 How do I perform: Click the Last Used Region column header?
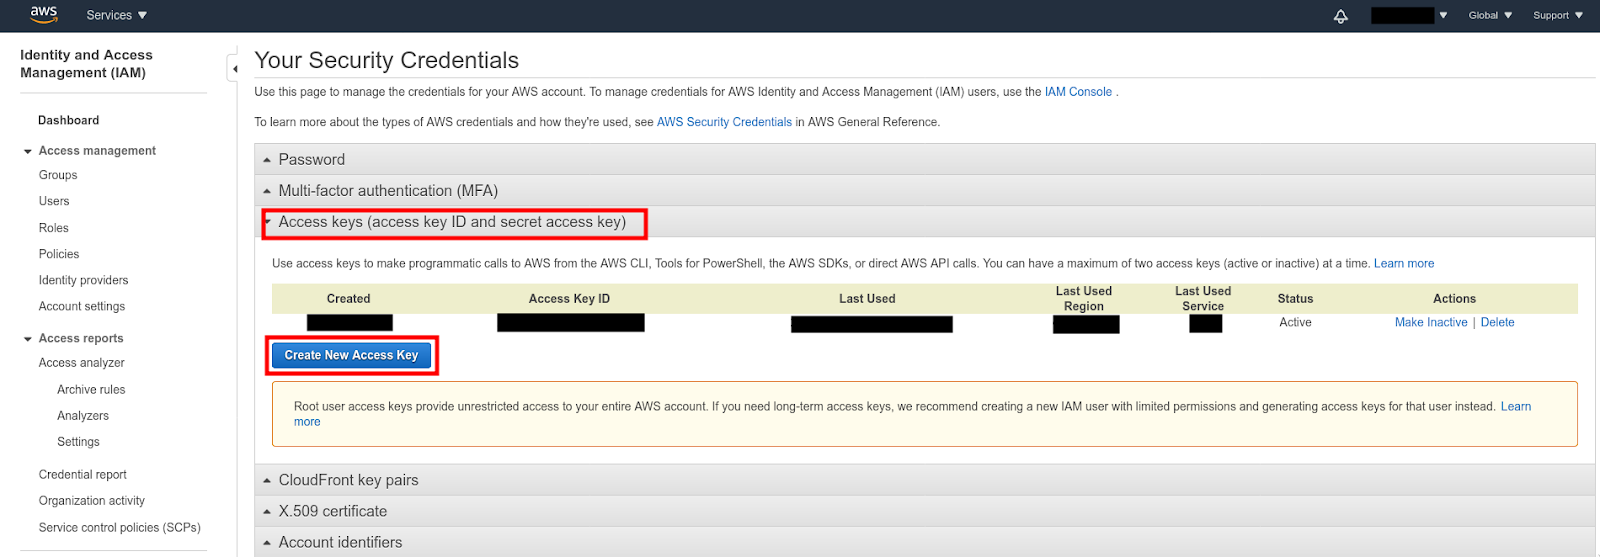coord(1084,299)
